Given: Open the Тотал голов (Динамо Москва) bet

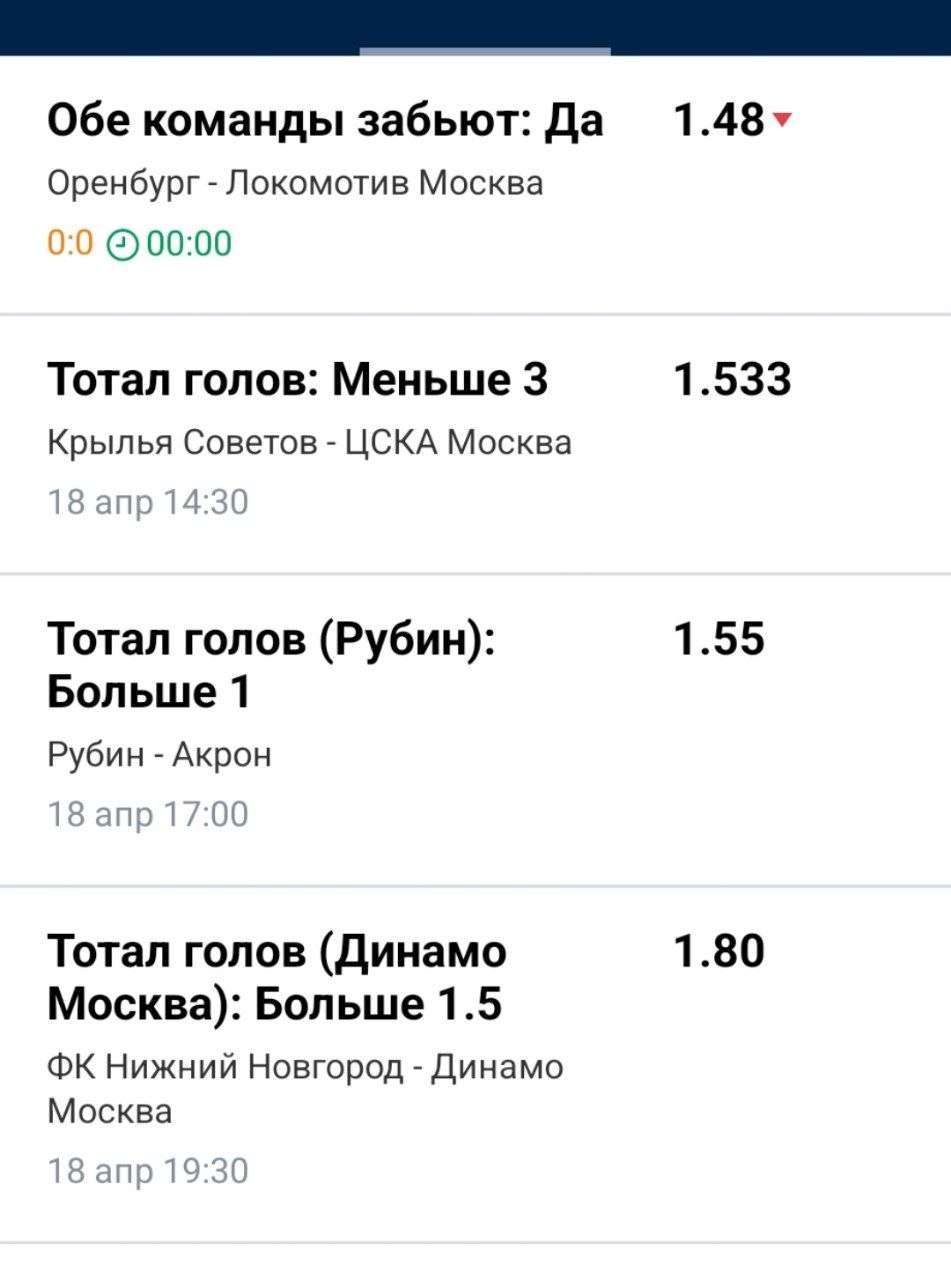Looking at the screenshot, I should tap(276, 977).
